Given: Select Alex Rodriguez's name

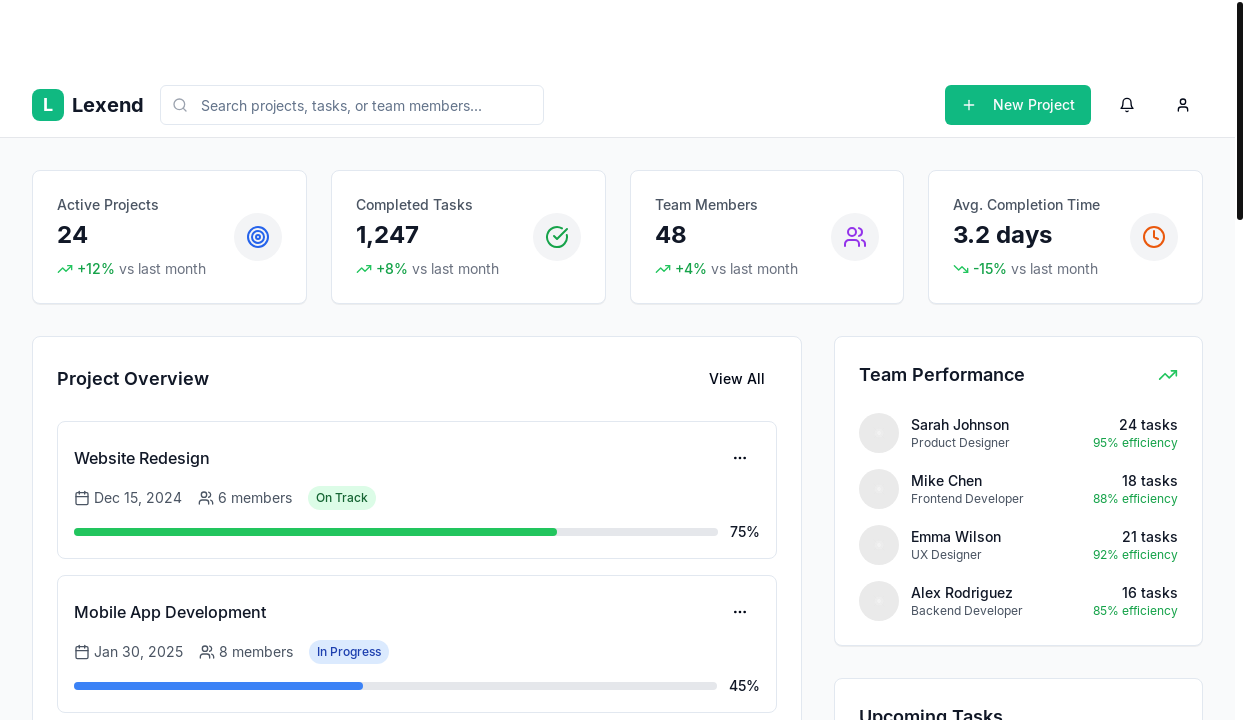Looking at the screenshot, I should (x=962, y=593).
